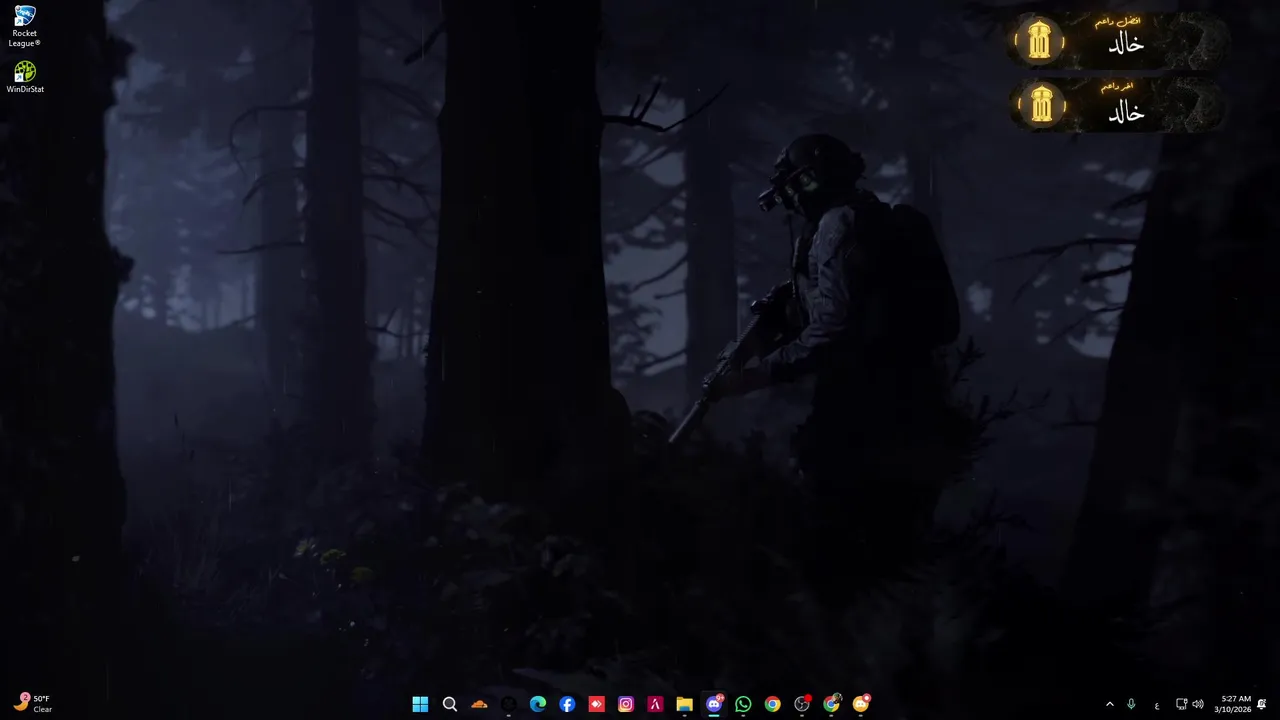
Task: Open the Facebook taskbar app
Action: 567,704
